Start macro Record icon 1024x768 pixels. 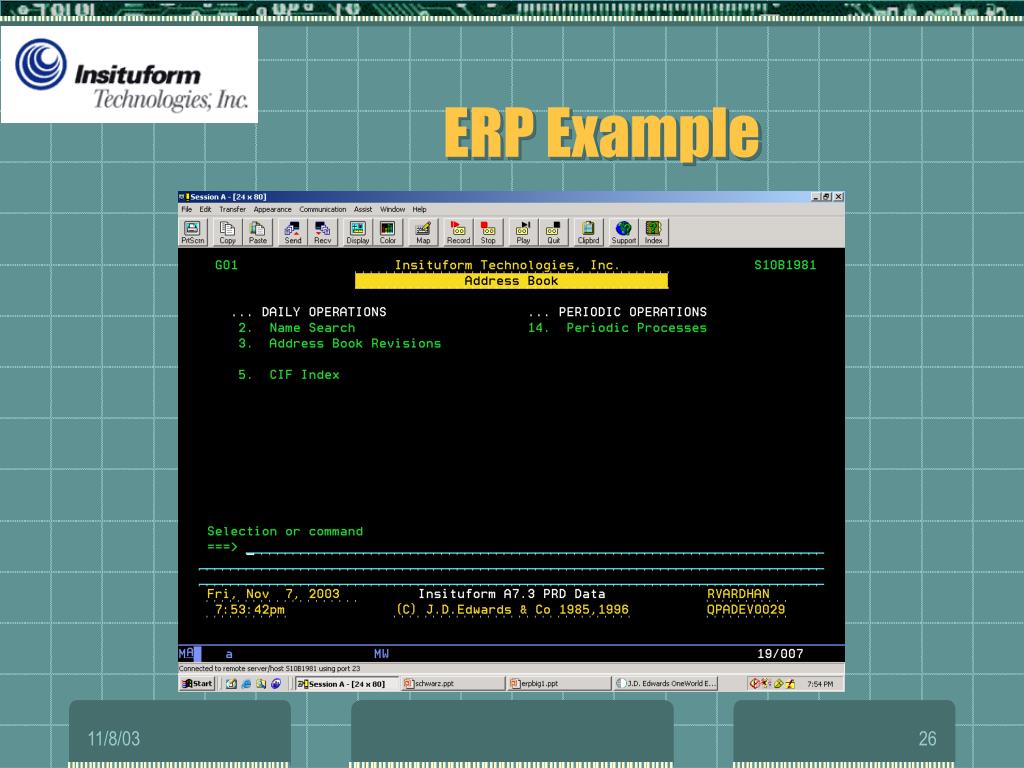click(458, 232)
